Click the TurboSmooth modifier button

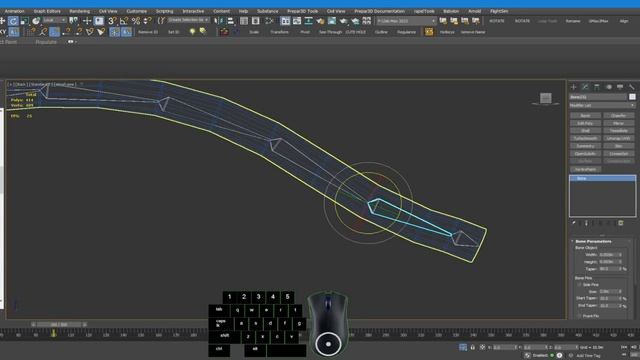[585, 138]
